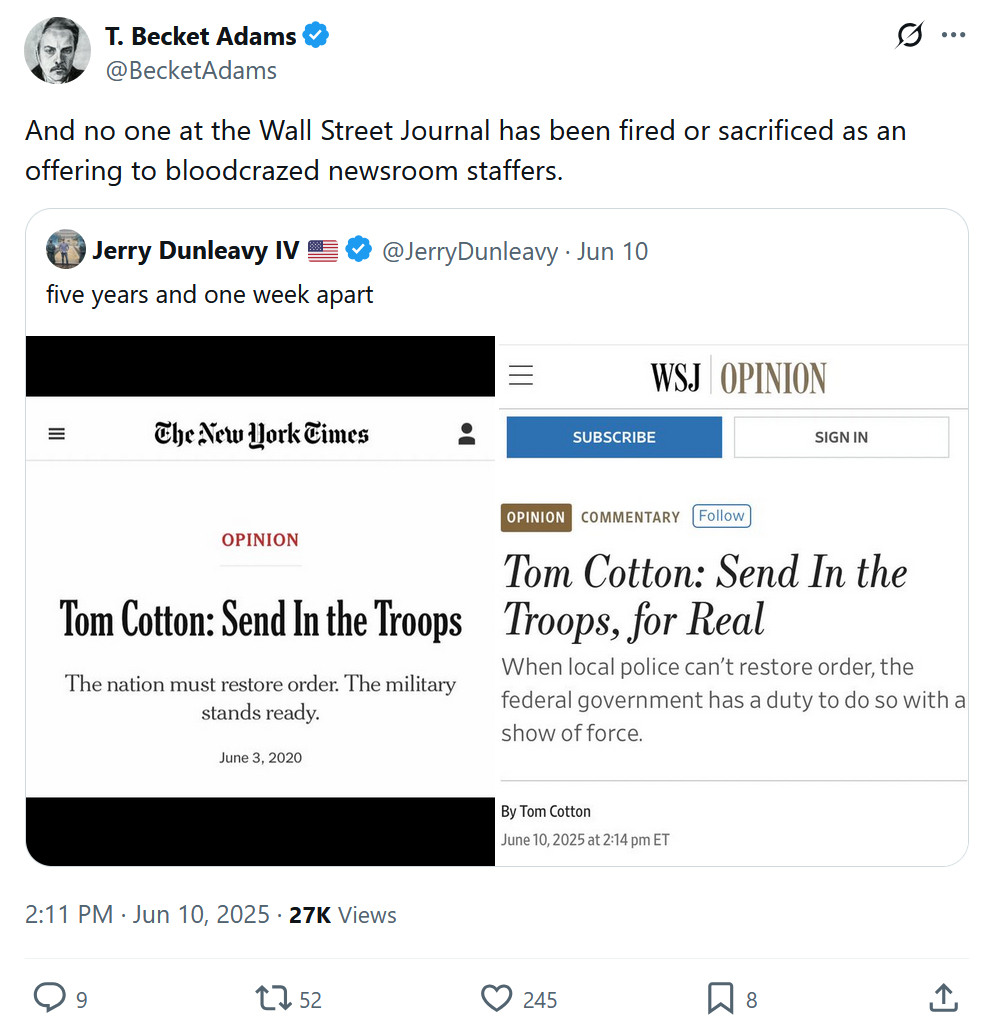Click the WSJ Sign In button
The height and width of the screenshot is (1029, 995).
coord(841,437)
